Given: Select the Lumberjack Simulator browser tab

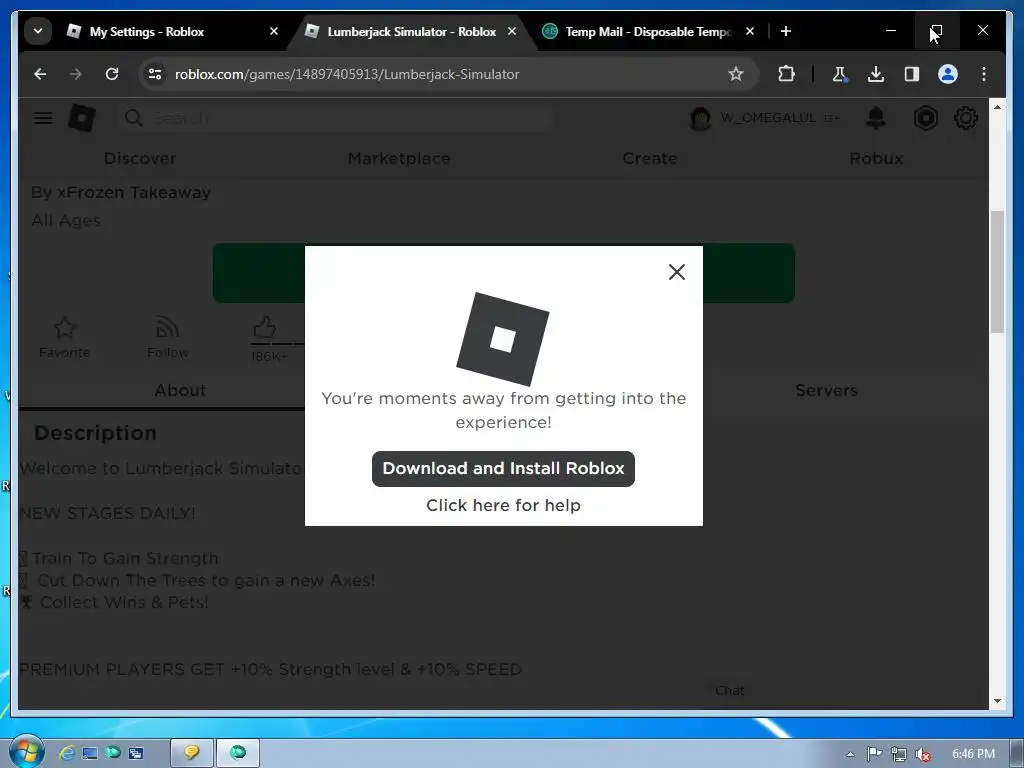Looking at the screenshot, I should pos(411,31).
